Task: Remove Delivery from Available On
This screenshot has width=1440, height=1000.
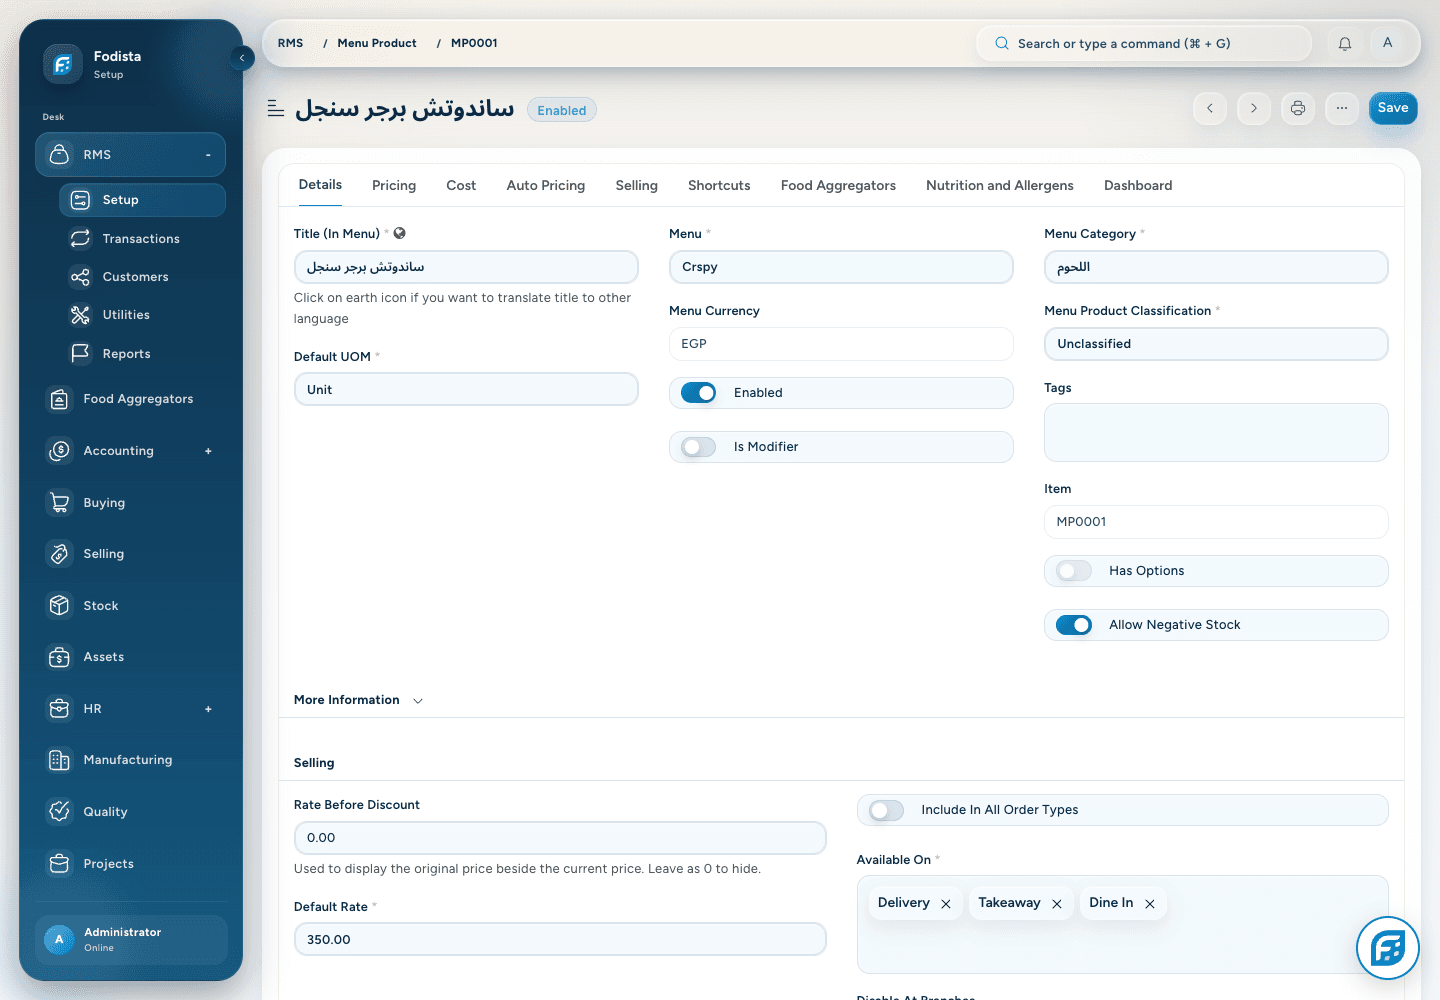Action: coord(946,904)
